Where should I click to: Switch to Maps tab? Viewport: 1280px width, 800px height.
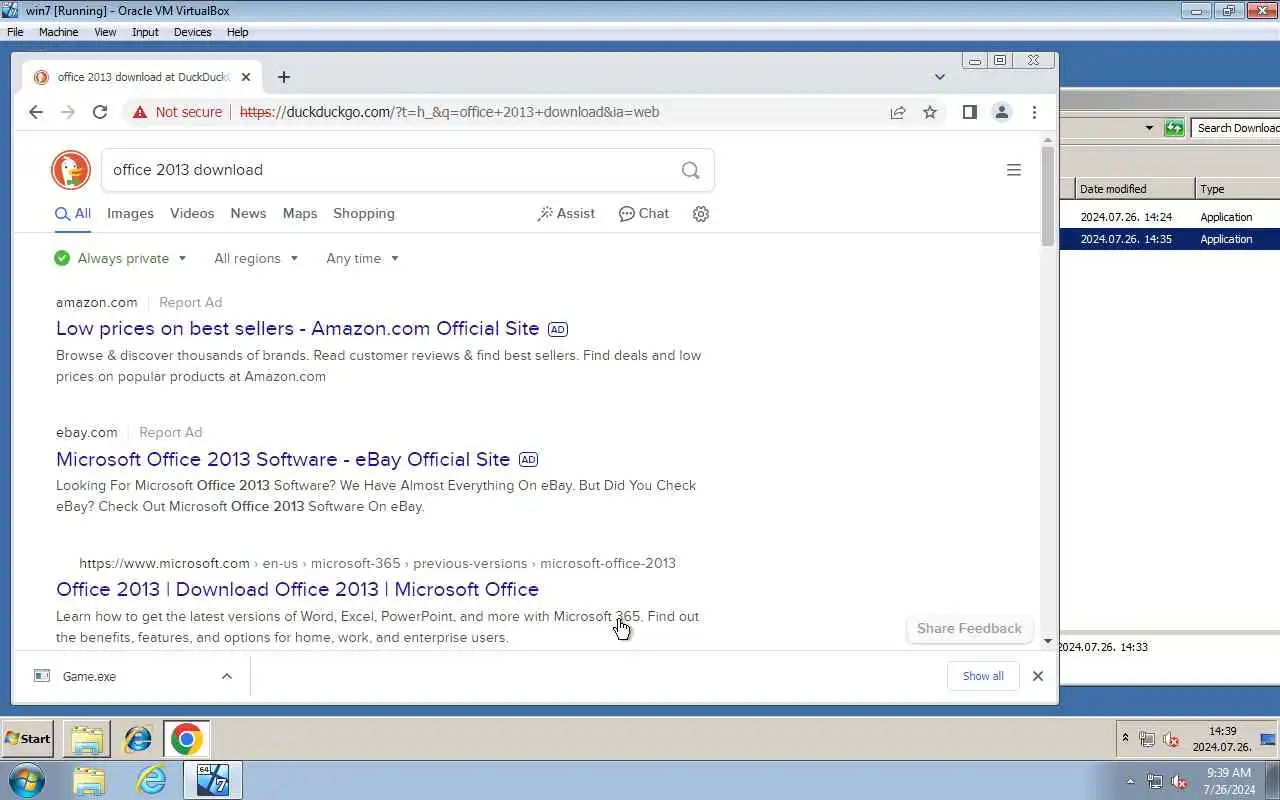[x=300, y=214]
